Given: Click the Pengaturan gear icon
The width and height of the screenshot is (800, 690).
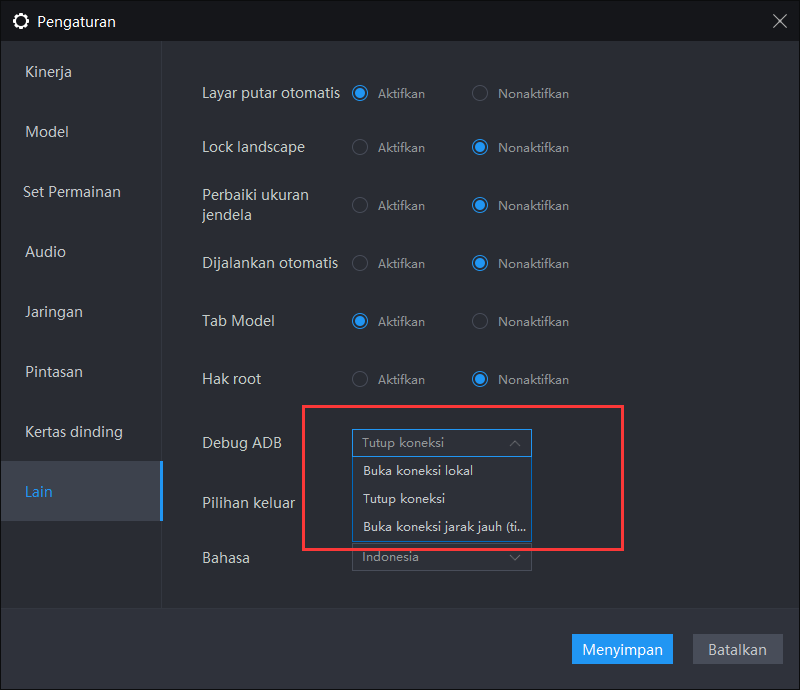Looking at the screenshot, I should click(21, 21).
